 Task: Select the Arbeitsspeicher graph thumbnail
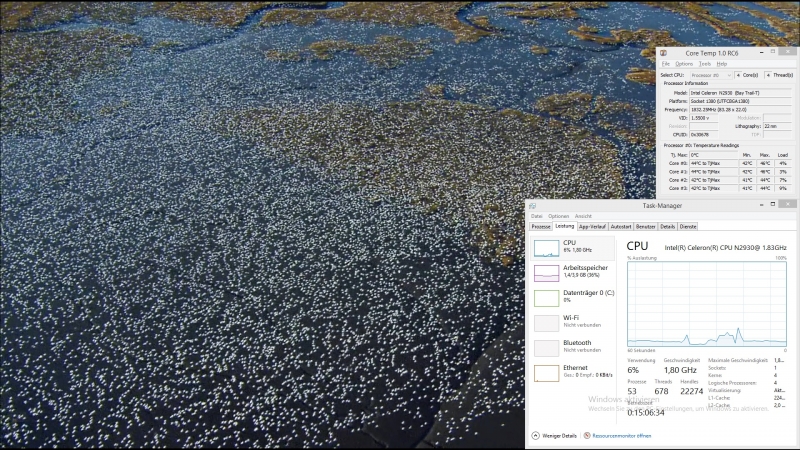tap(546, 273)
